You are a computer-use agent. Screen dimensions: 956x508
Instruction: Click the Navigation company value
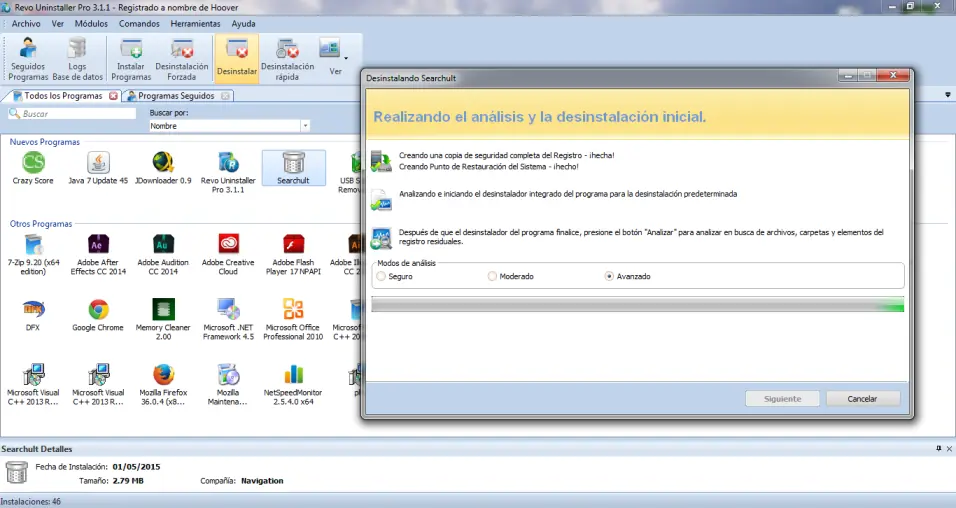(x=262, y=481)
